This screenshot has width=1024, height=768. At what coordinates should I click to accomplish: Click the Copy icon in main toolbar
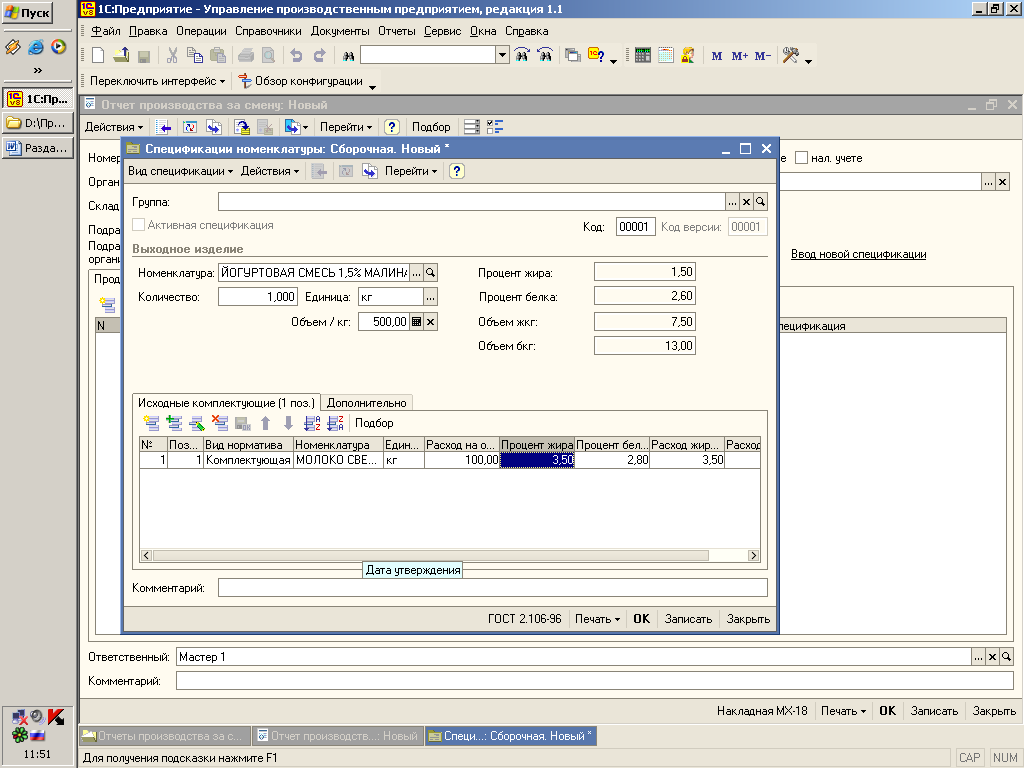[x=195, y=56]
